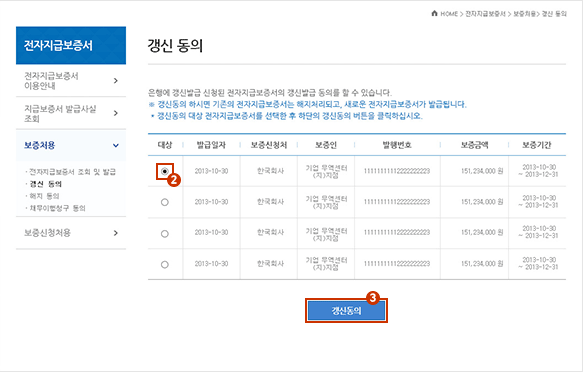Choose the third row's 대상 radio button
The width and height of the screenshot is (583, 372).
tap(165, 234)
